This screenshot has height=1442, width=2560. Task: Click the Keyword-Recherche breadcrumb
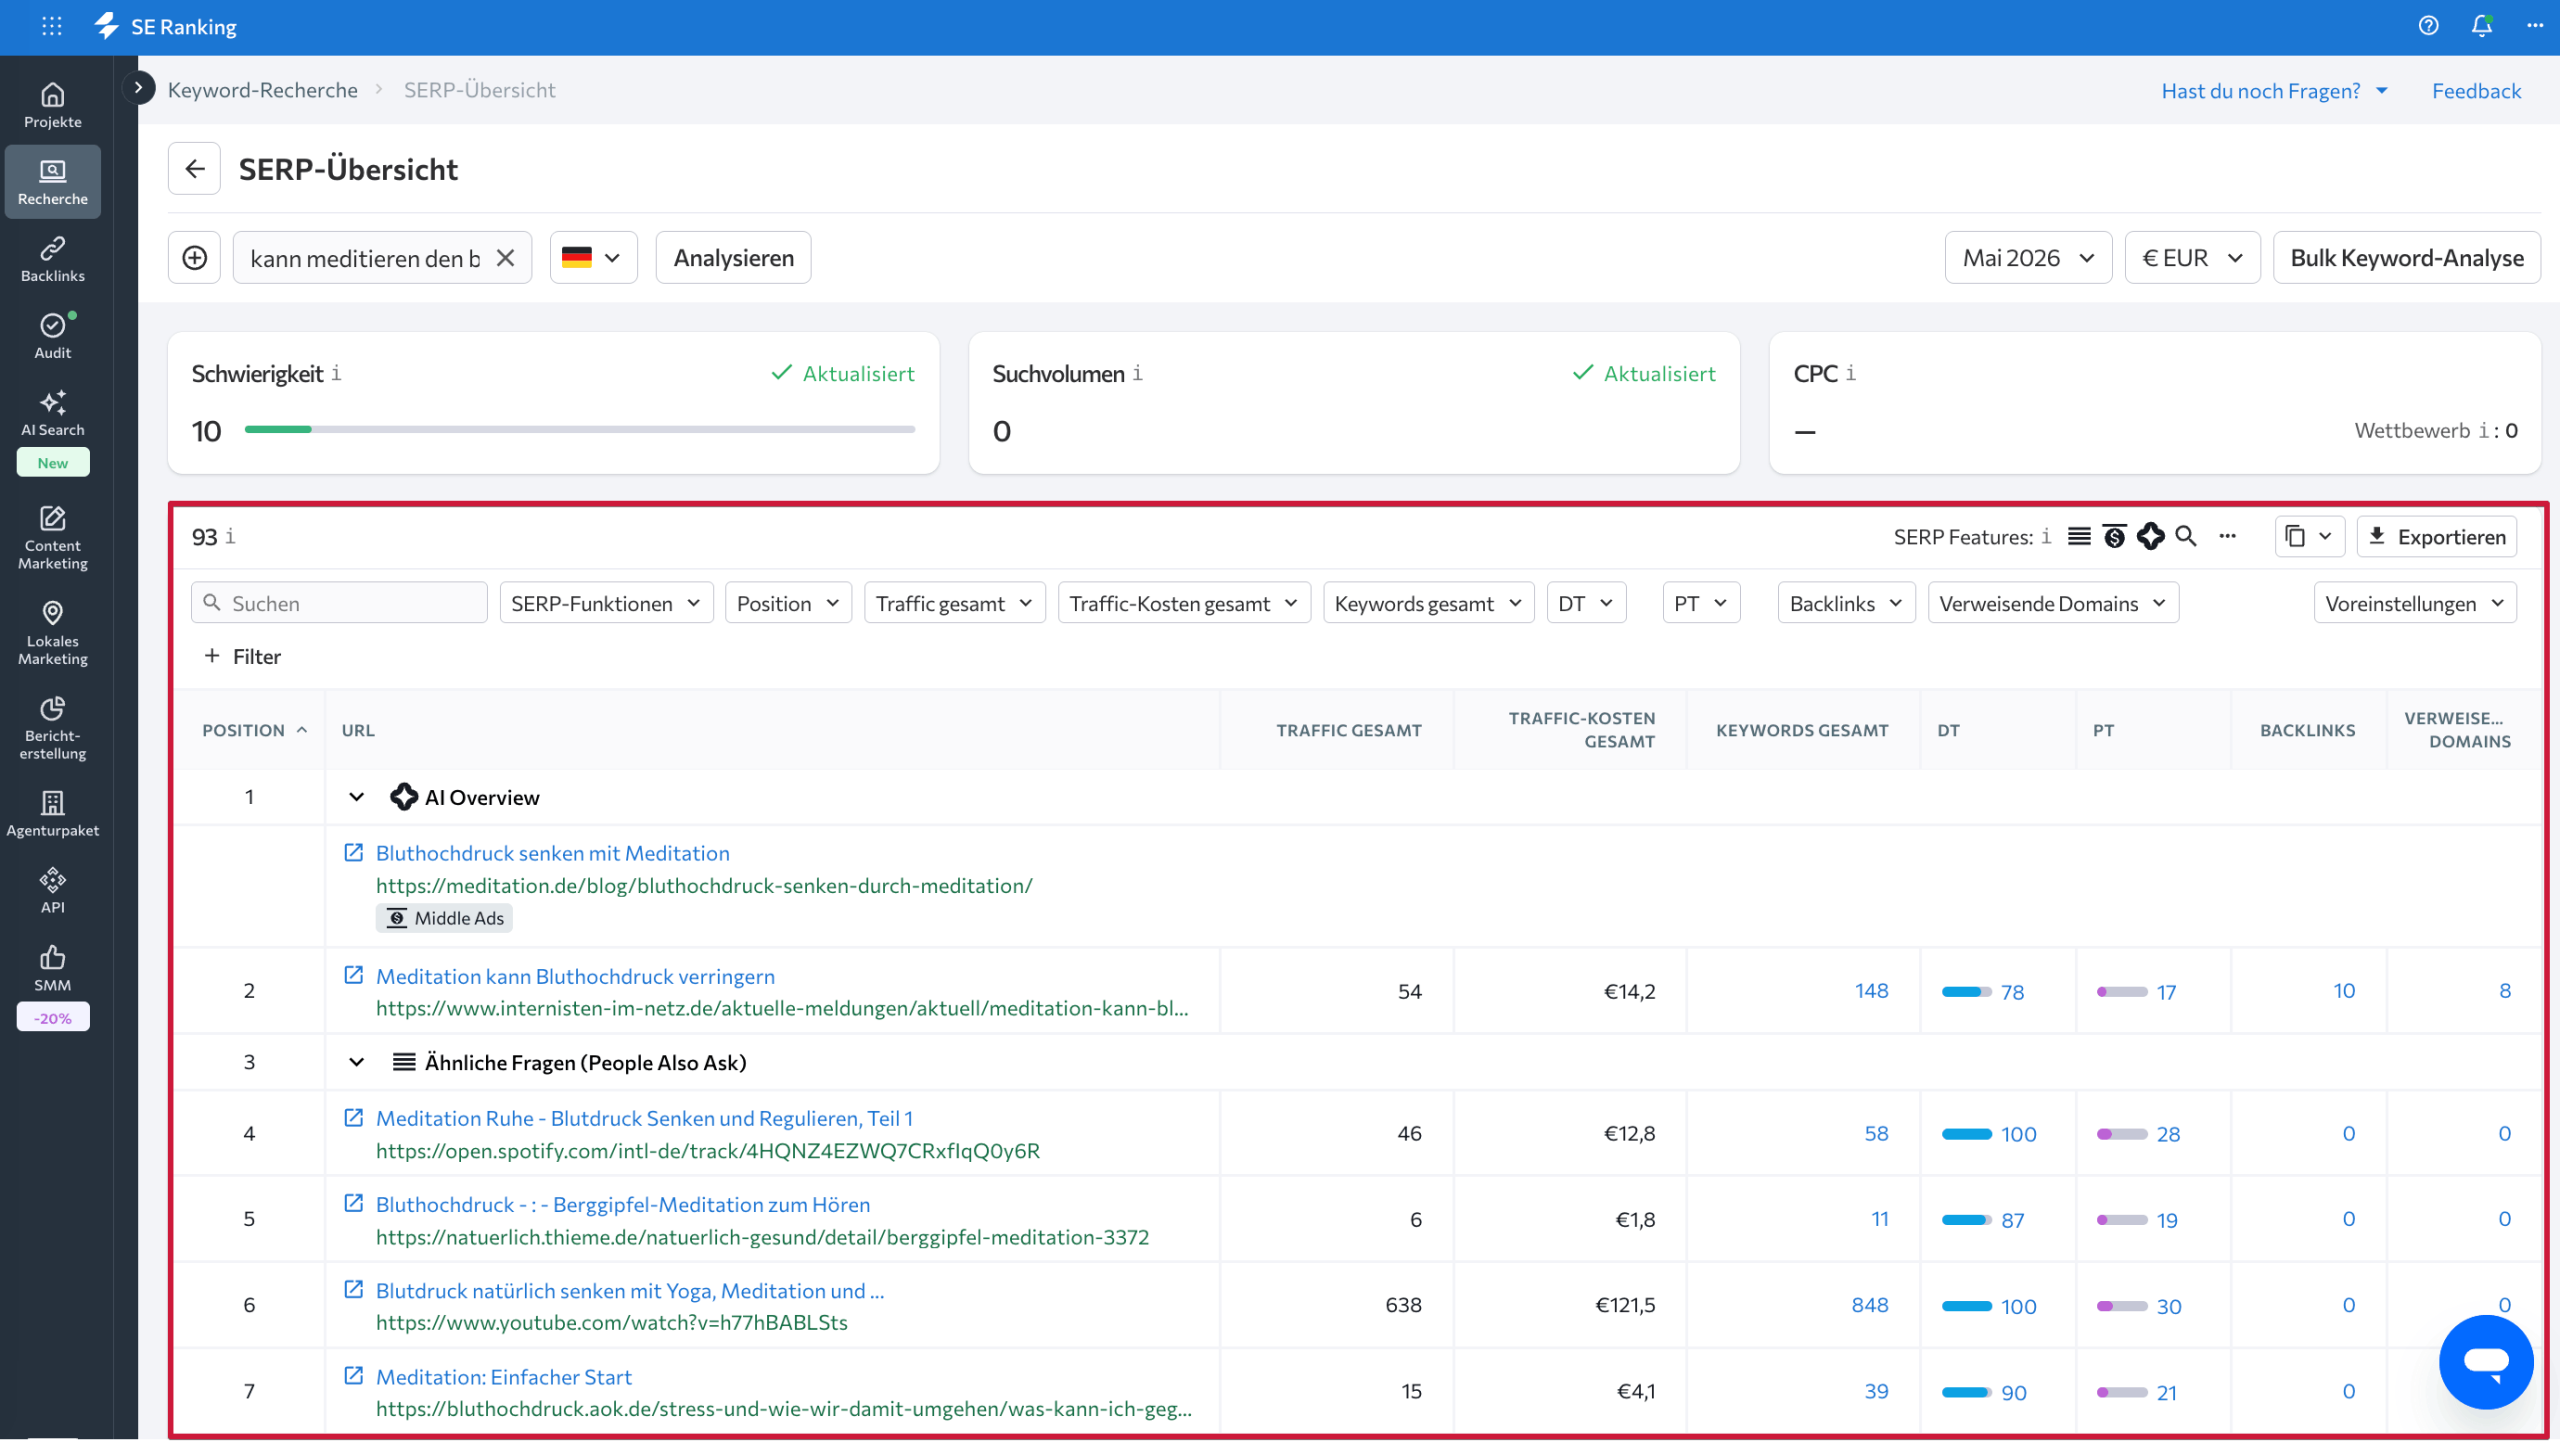(262, 90)
